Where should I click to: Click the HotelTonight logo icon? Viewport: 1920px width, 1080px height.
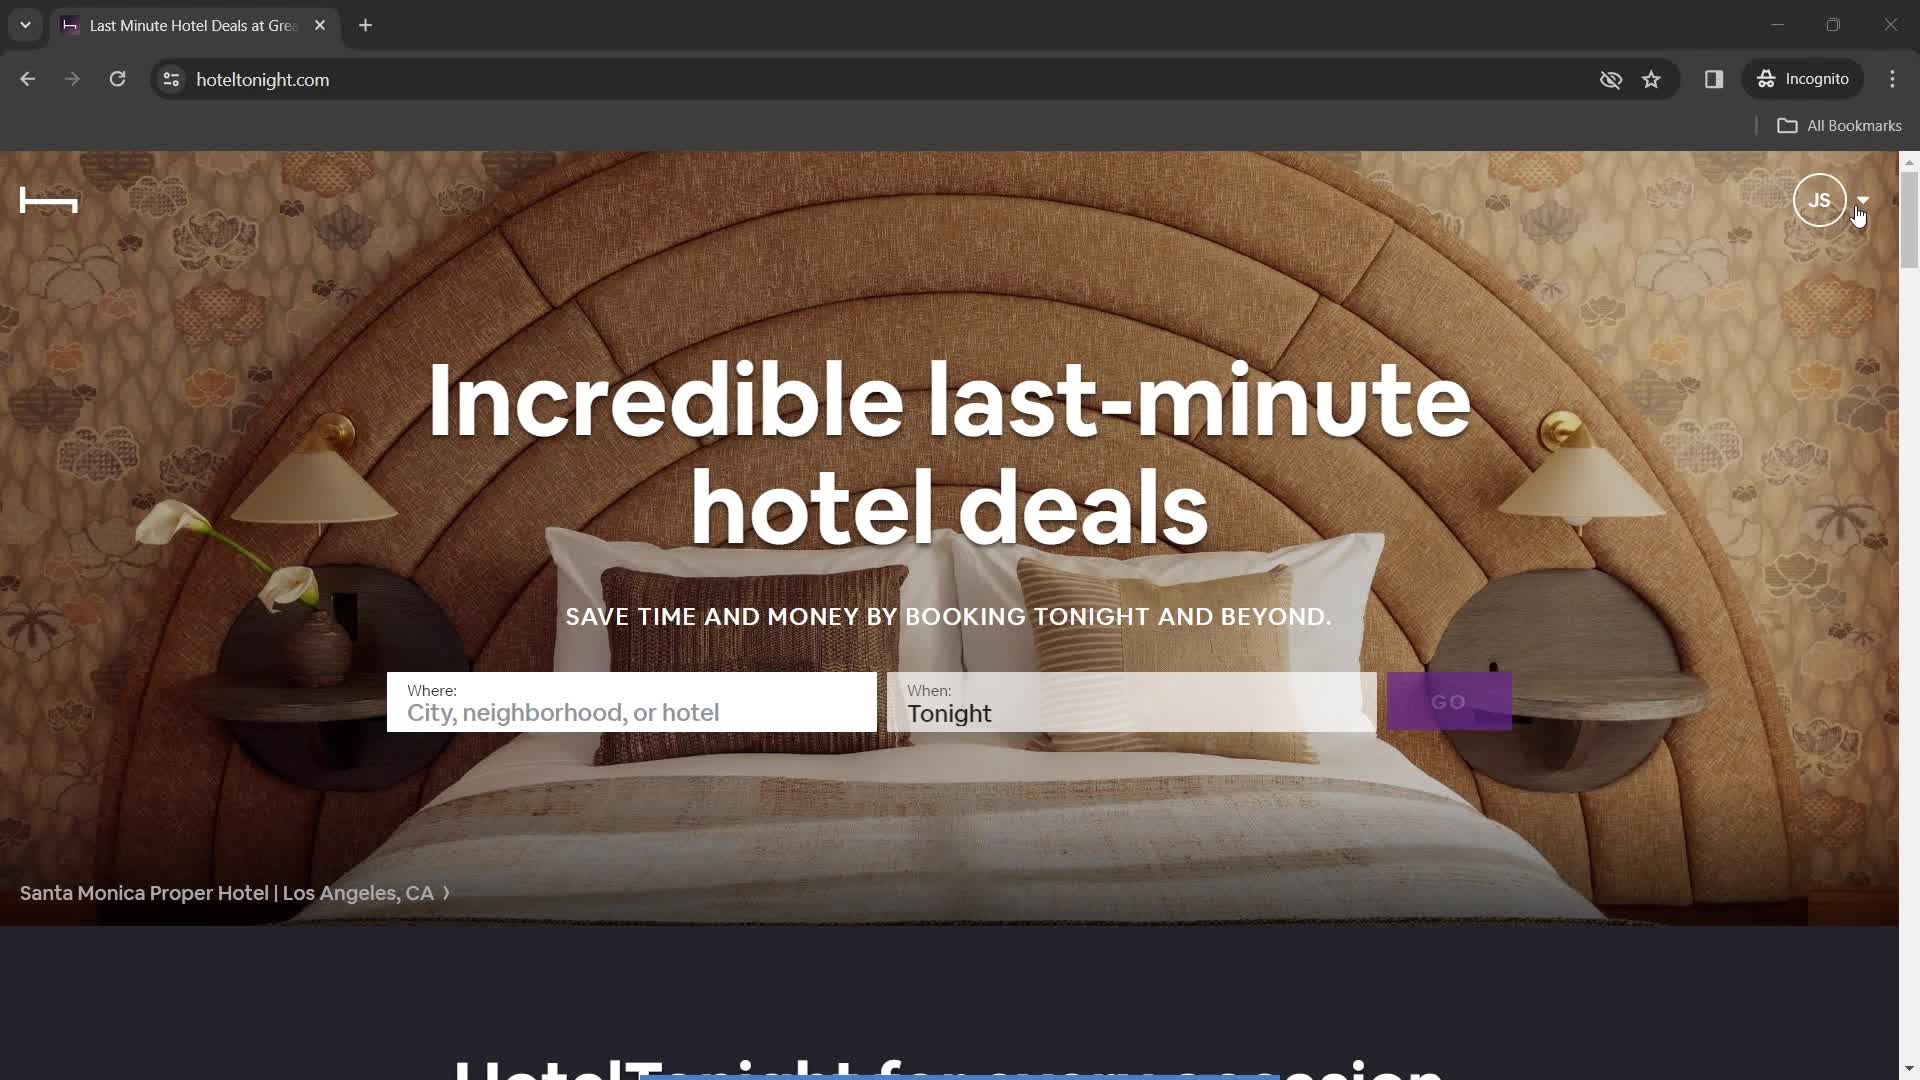[47, 199]
